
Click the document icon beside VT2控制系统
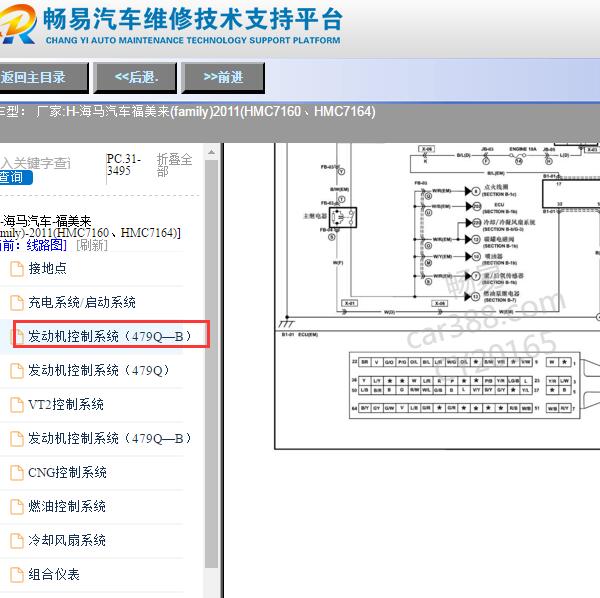coord(16,404)
